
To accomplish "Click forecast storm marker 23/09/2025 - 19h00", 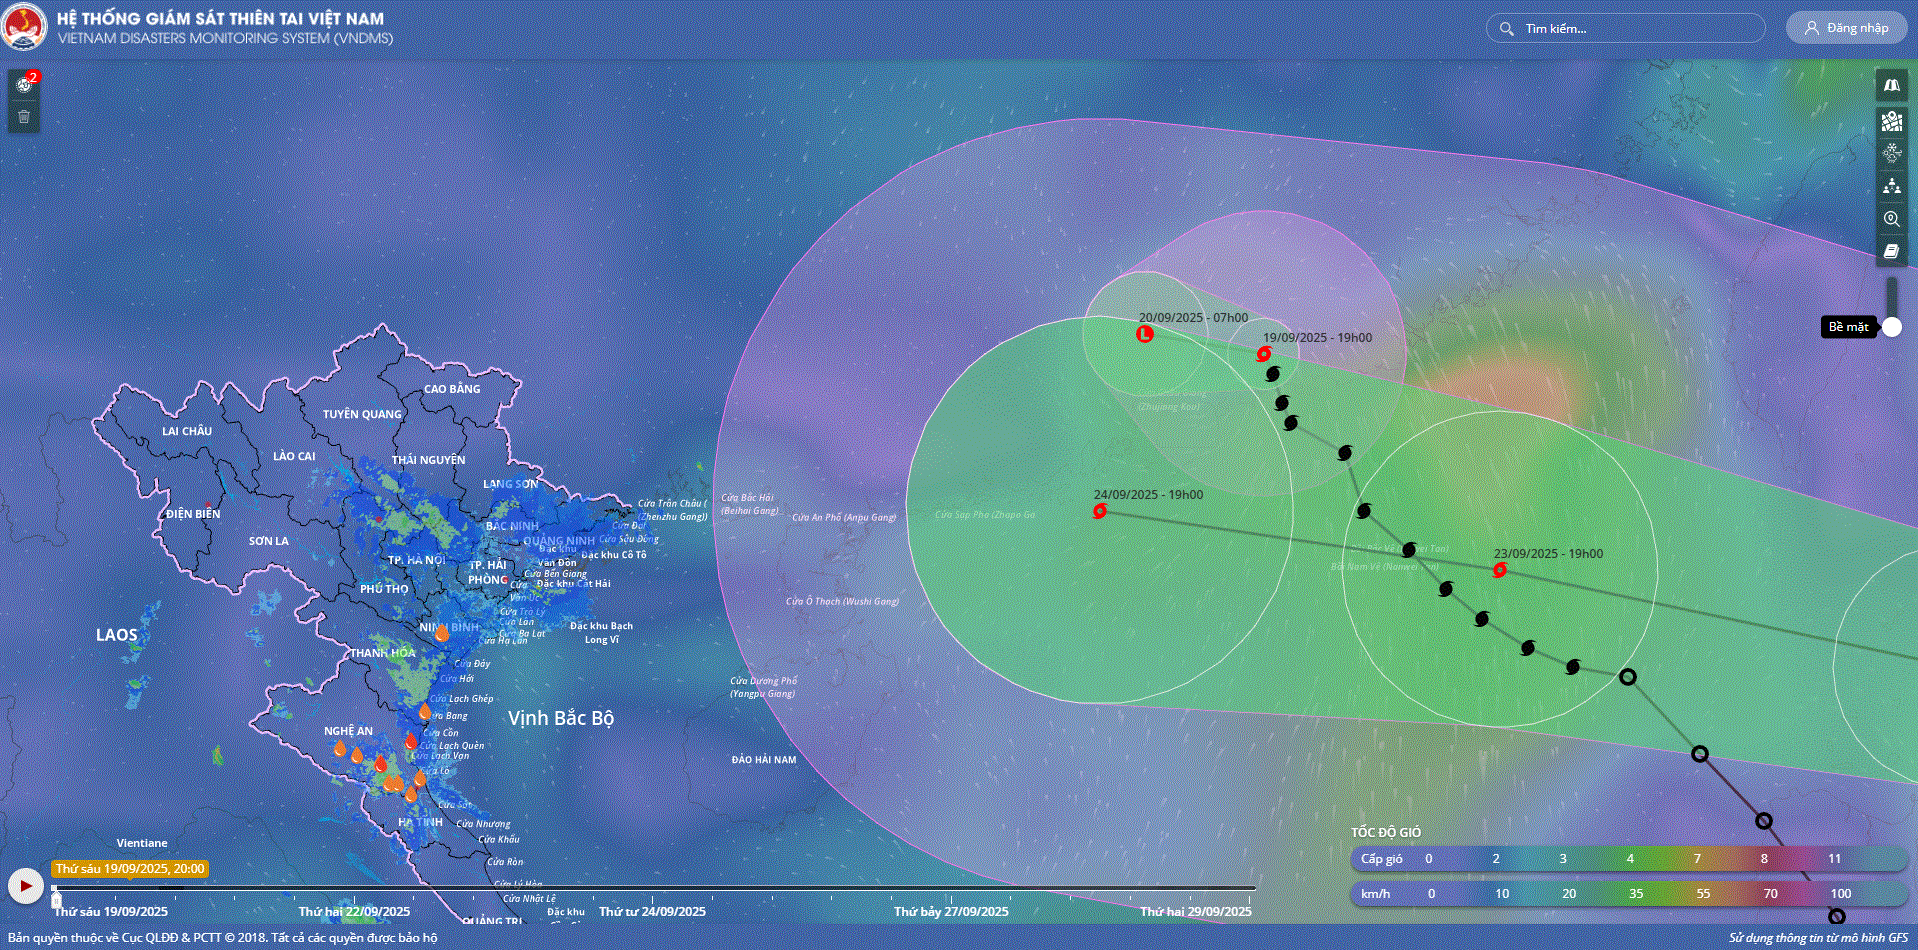I will tap(1499, 570).
